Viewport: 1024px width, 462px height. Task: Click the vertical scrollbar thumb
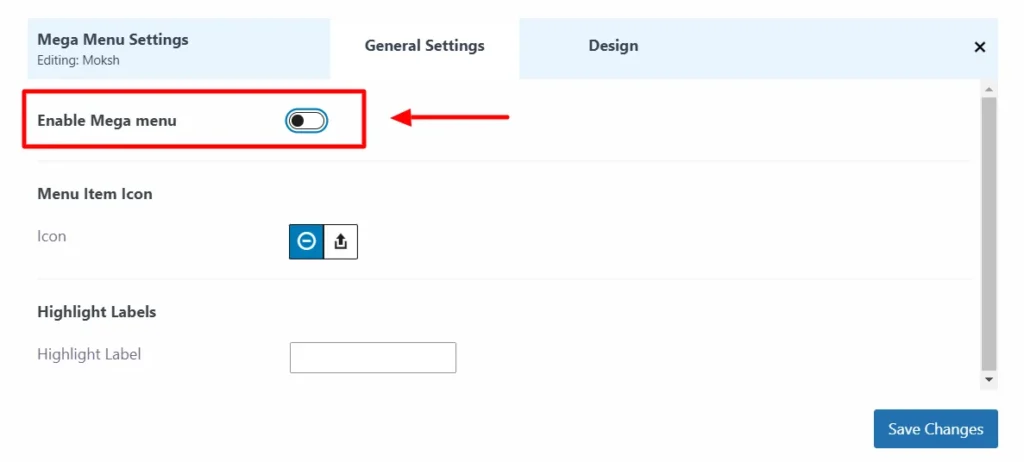point(989,230)
